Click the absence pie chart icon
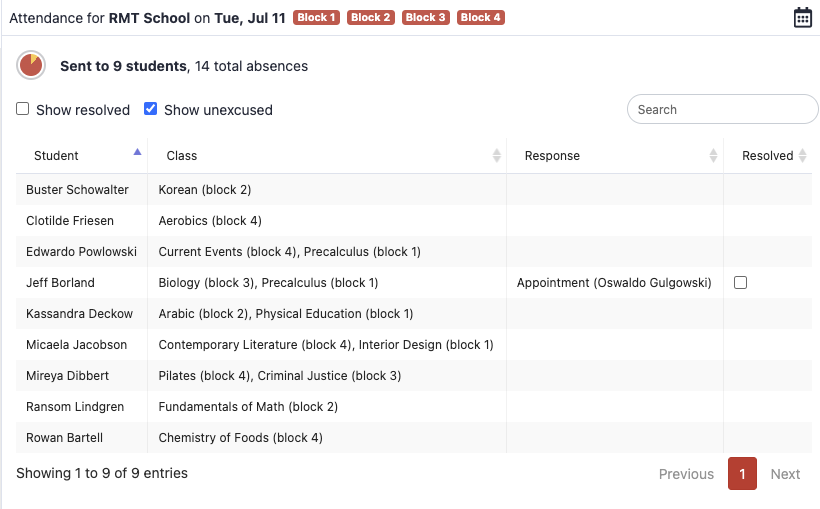The height and width of the screenshot is (509, 820). 31,66
